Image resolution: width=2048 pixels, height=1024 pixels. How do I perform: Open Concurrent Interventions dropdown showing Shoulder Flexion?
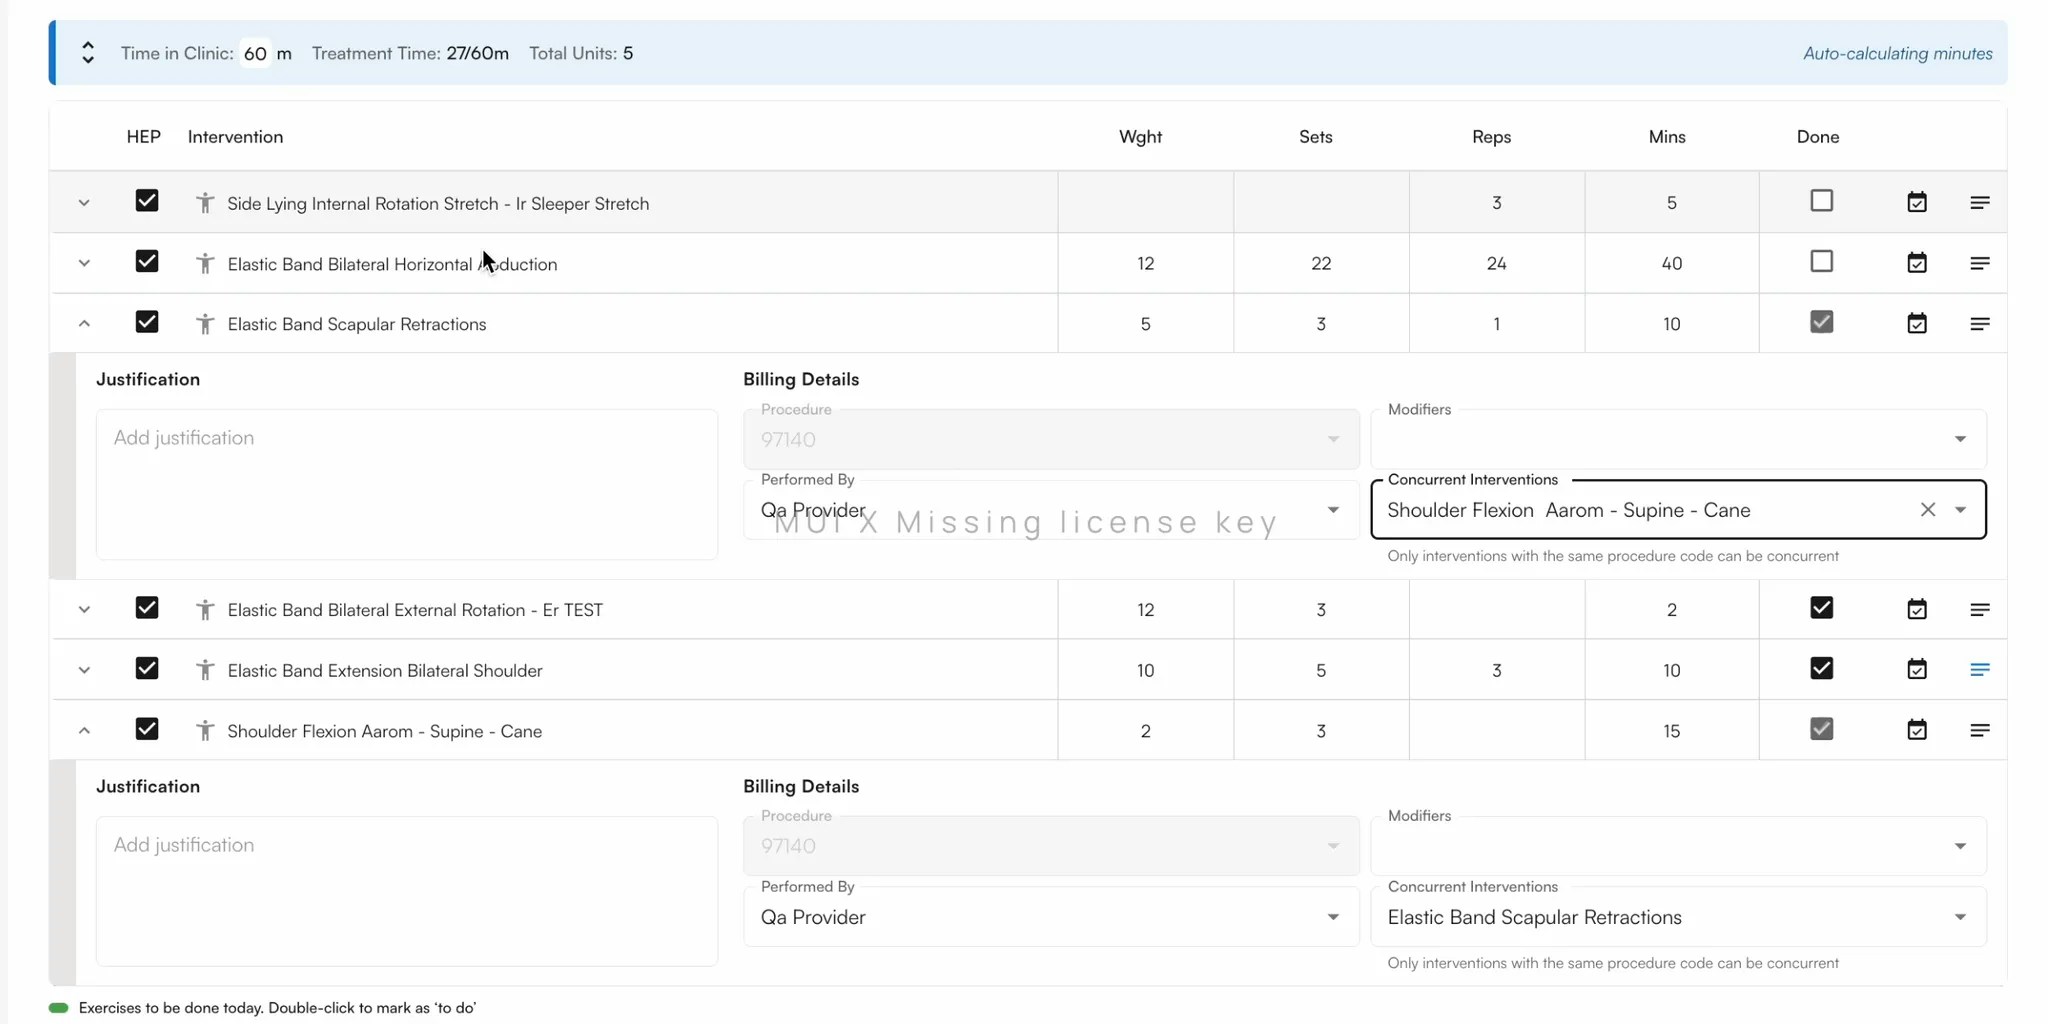[1960, 510]
